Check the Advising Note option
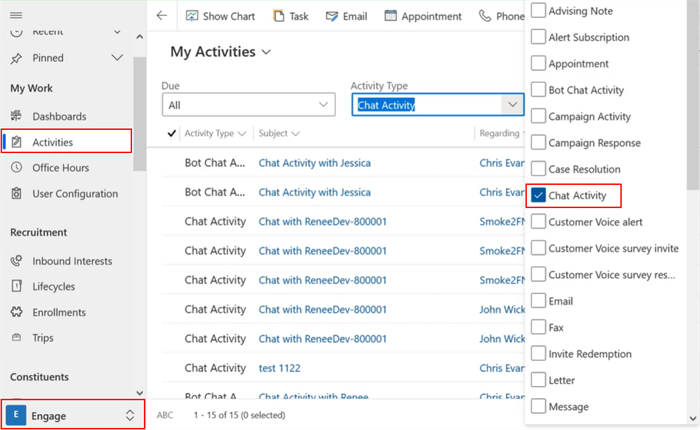Screen dimensions: 700x430 [x=538, y=11]
